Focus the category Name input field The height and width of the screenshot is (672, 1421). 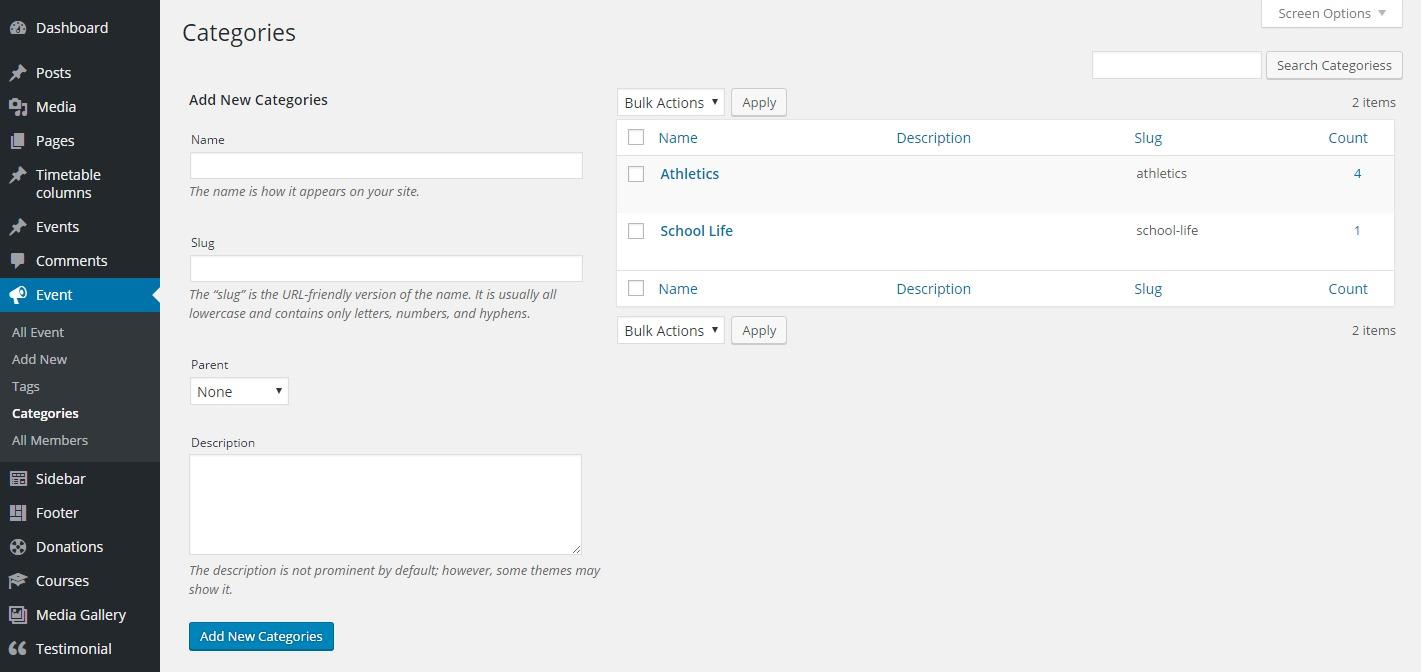tap(386, 166)
